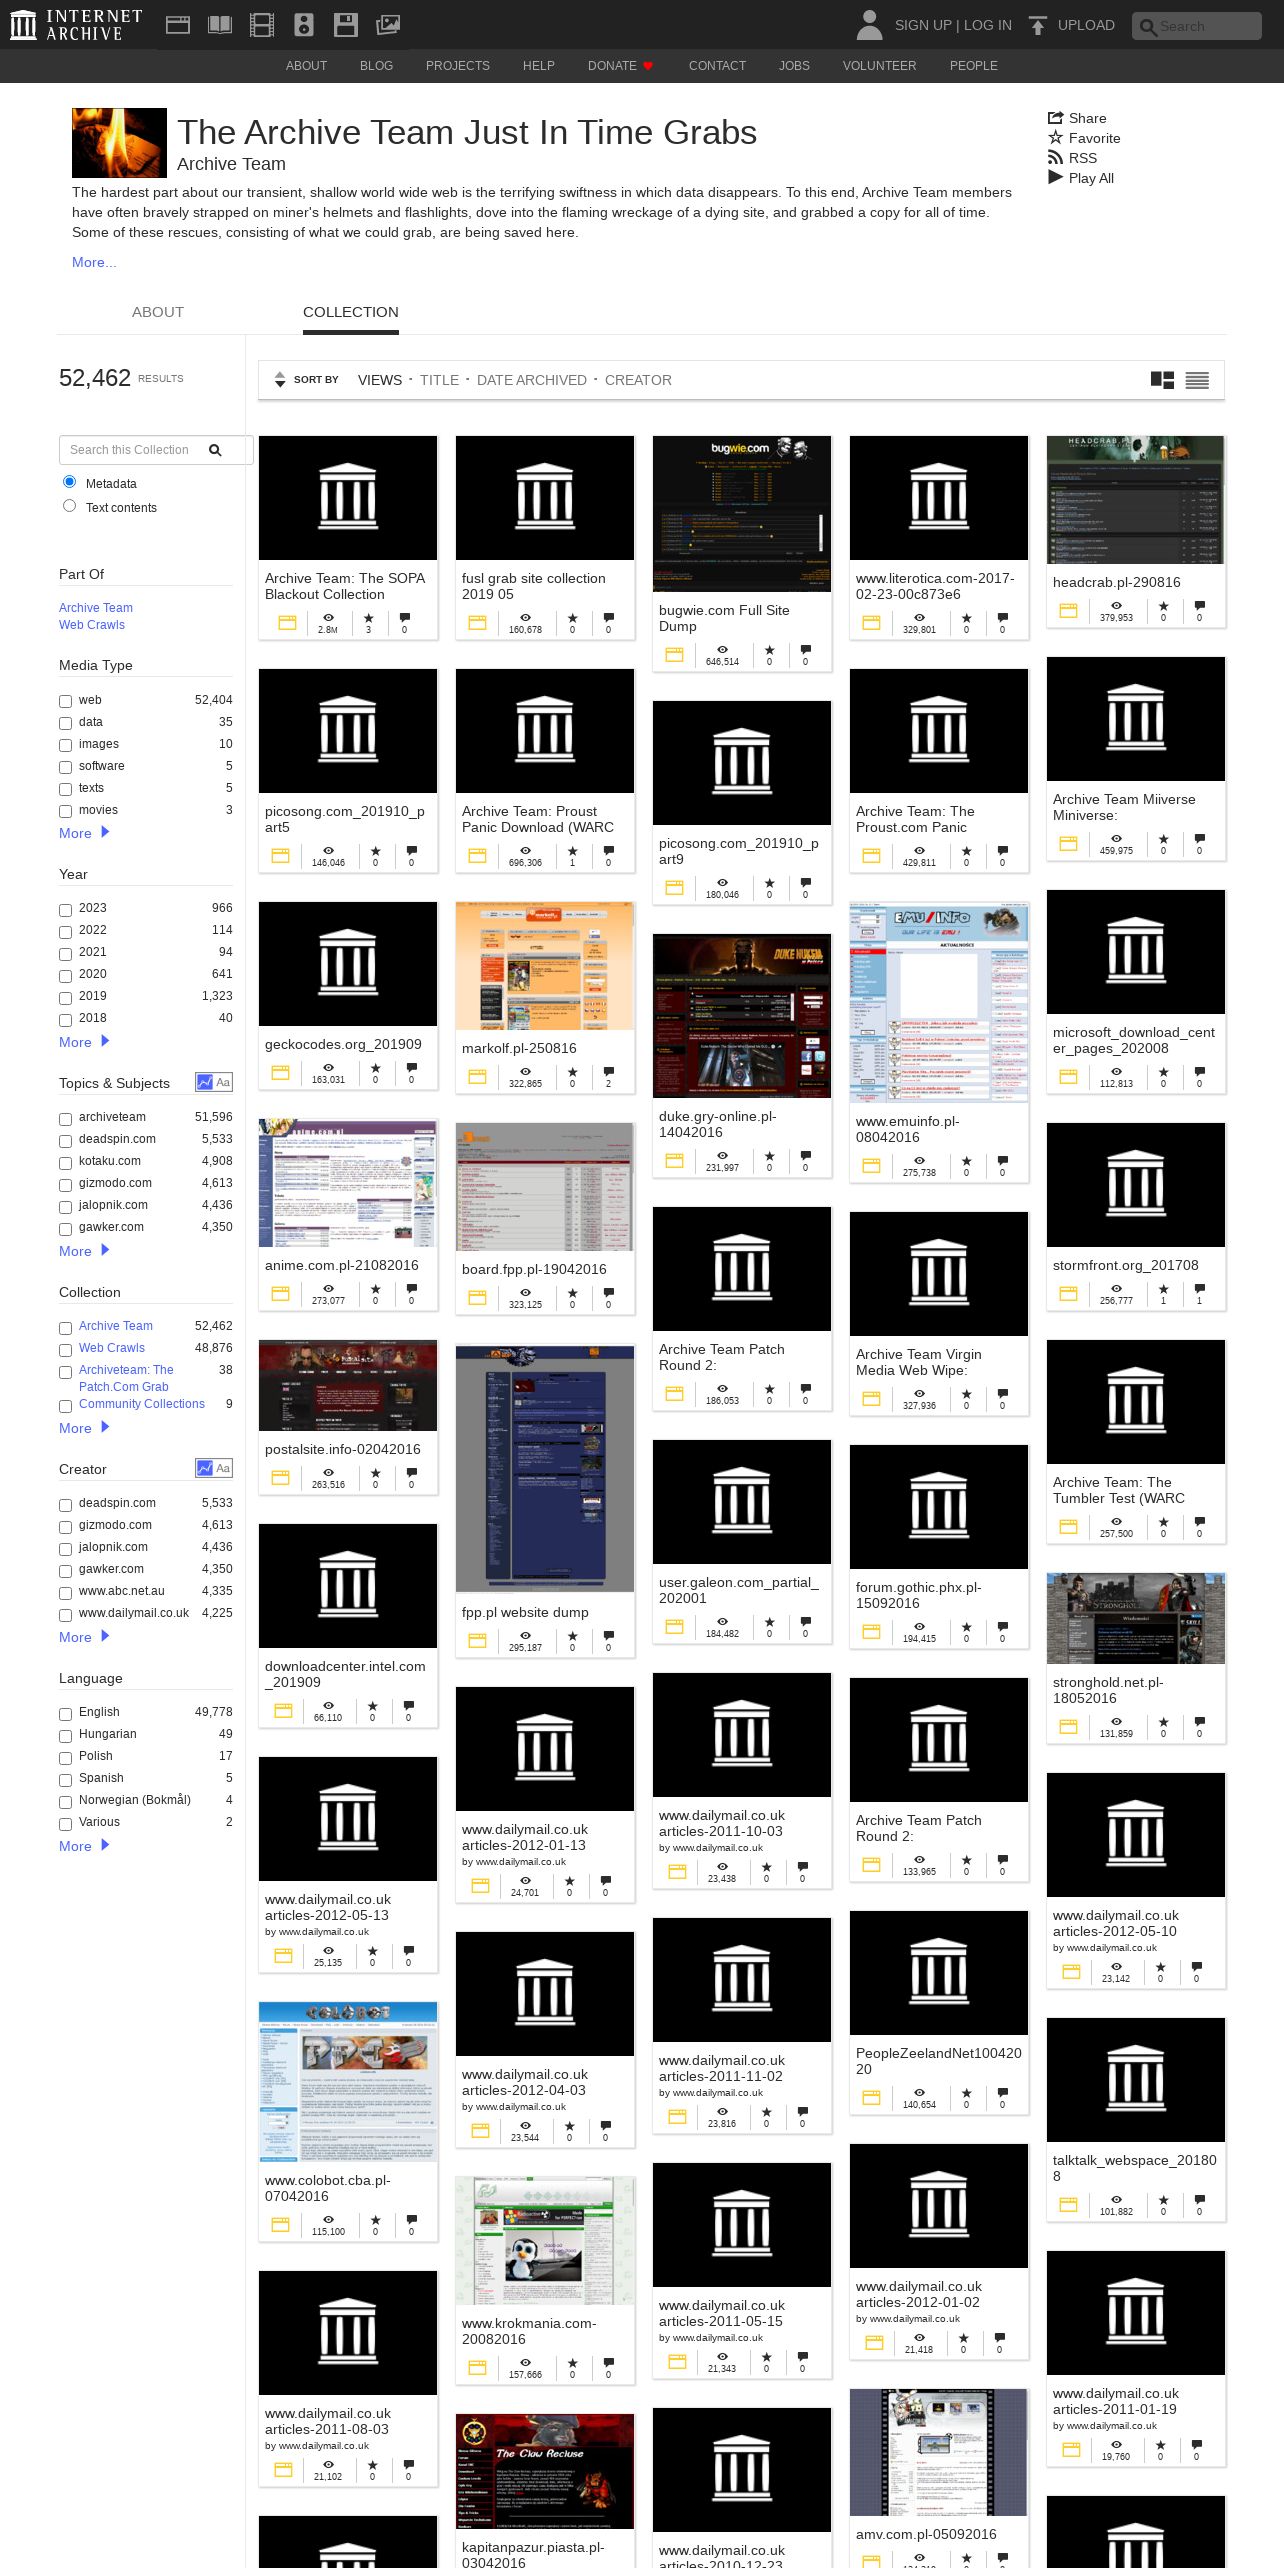Check the archiveteam topic checkbox
Screen dimensions: 1284x2568
point(65,1118)
